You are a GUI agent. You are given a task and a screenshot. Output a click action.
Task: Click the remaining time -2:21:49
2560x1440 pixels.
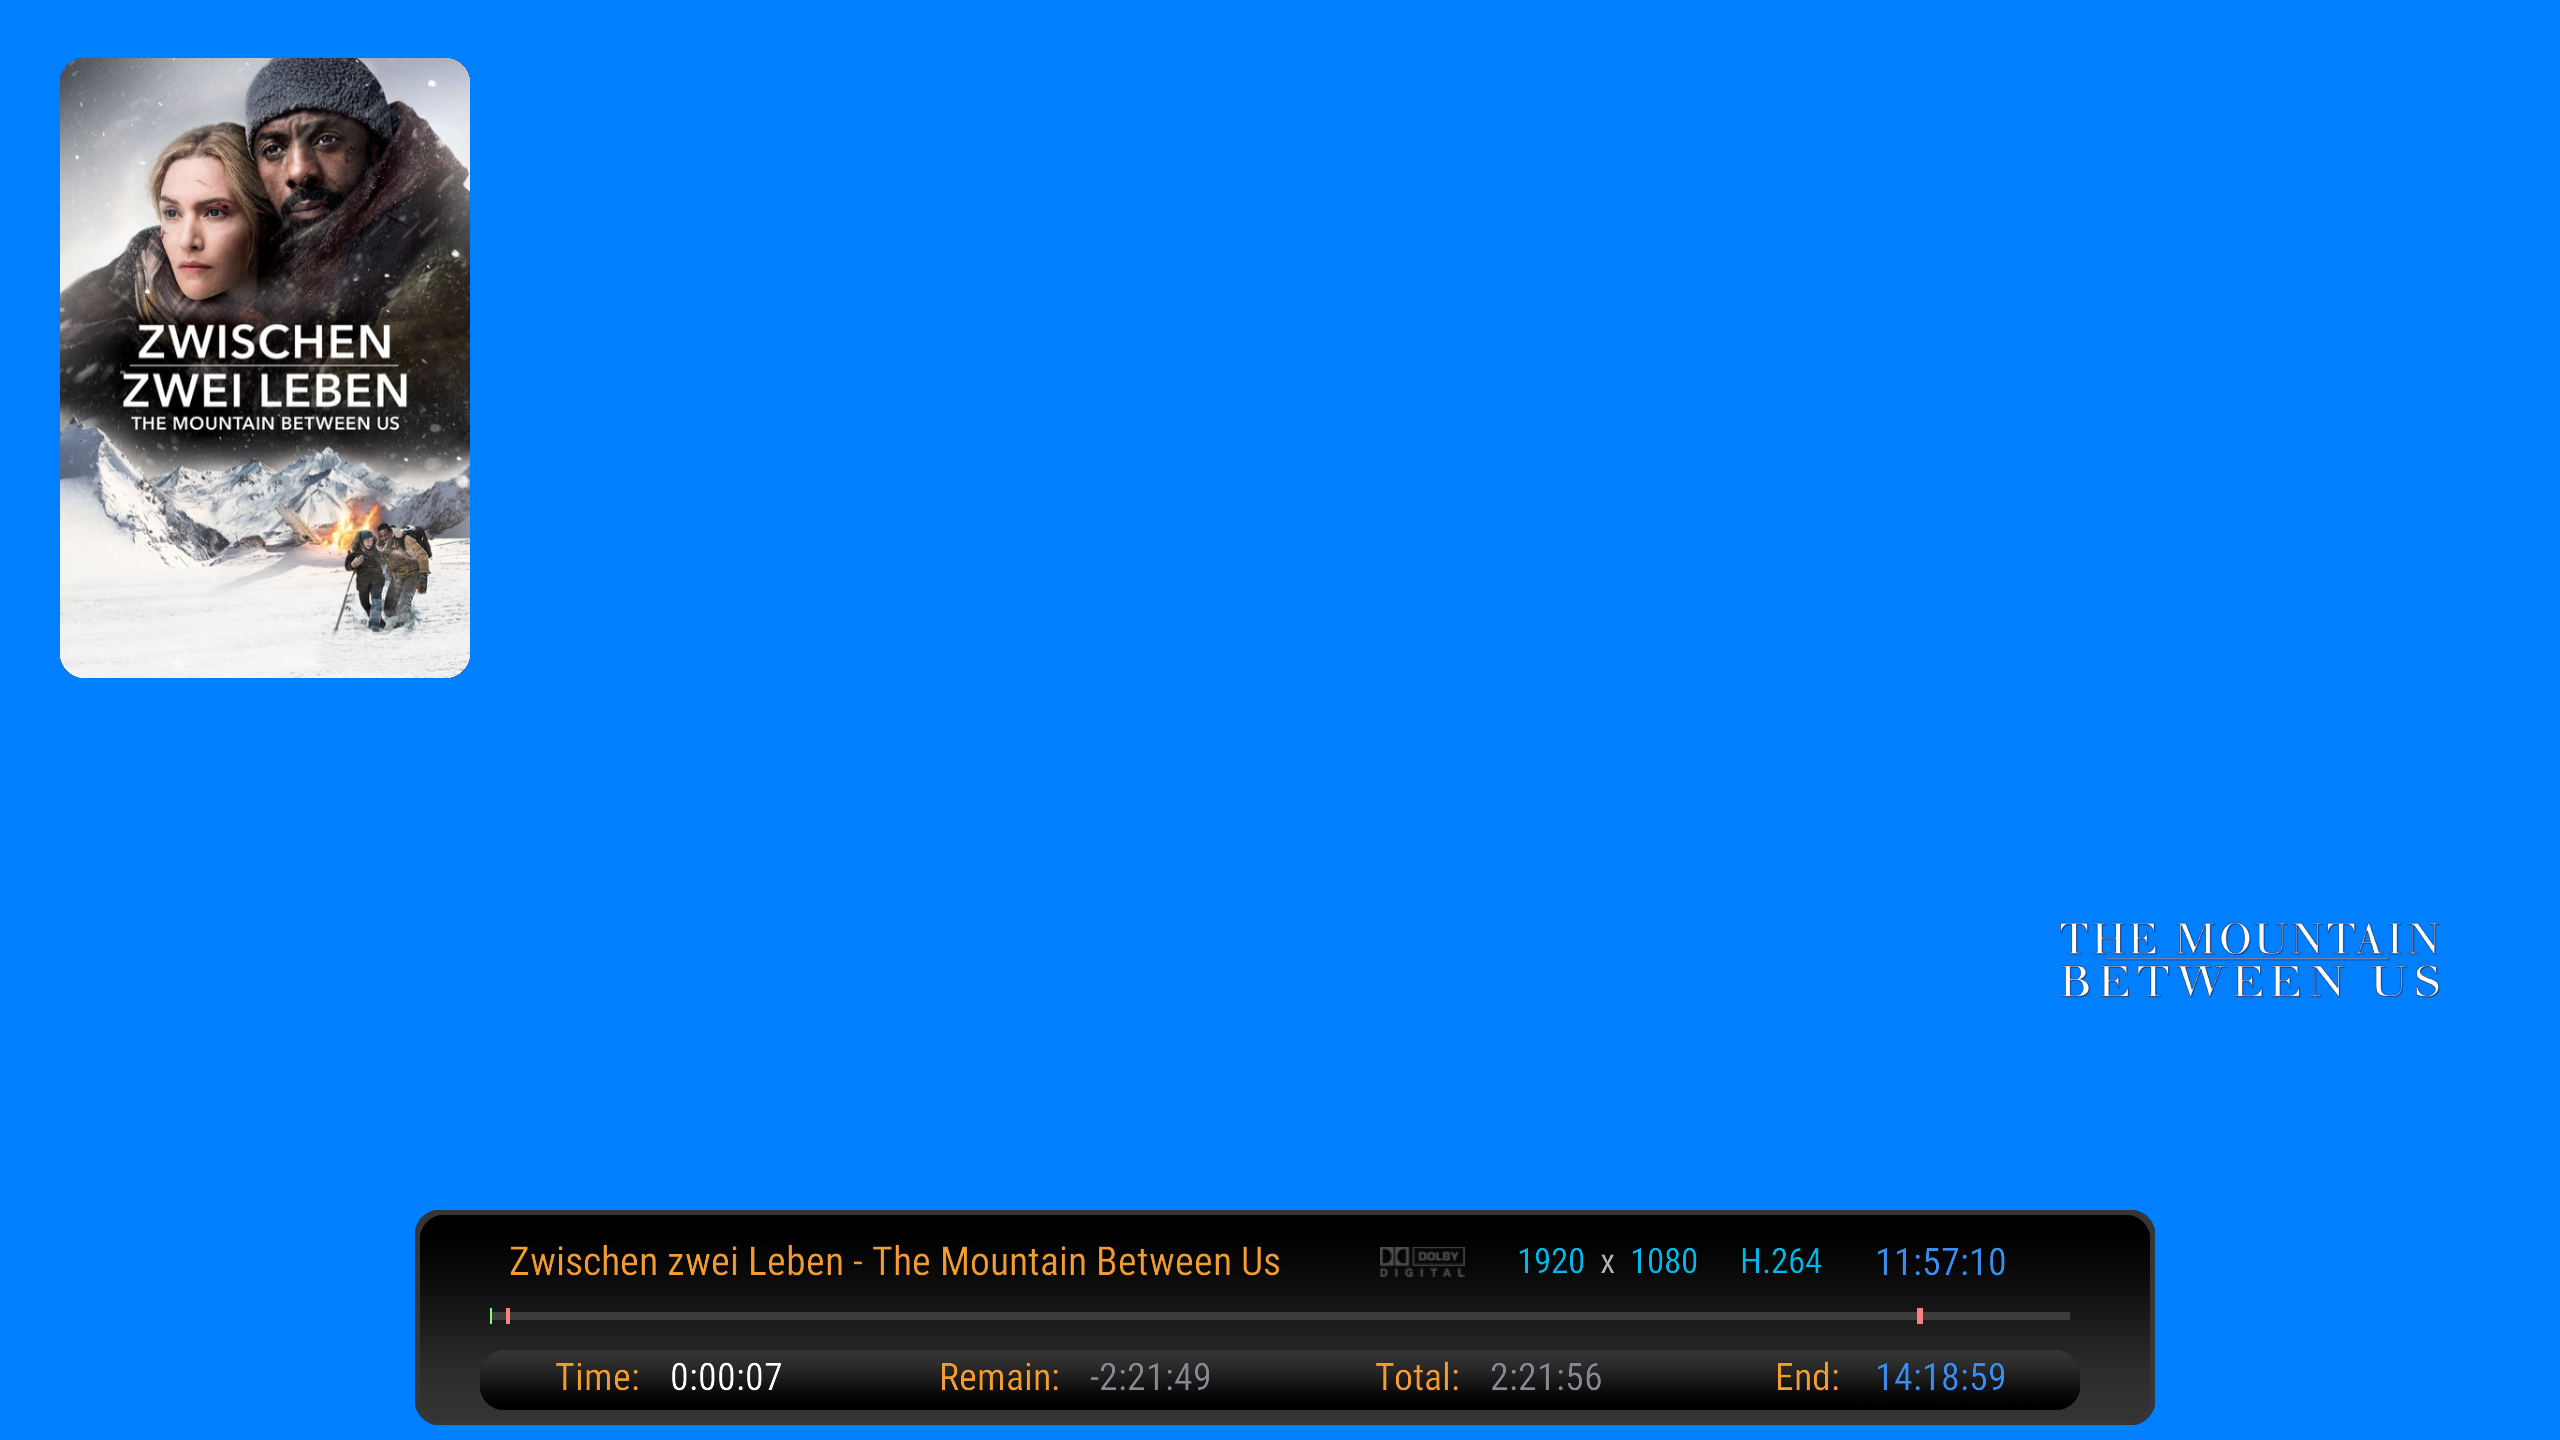point(1150,1378)
